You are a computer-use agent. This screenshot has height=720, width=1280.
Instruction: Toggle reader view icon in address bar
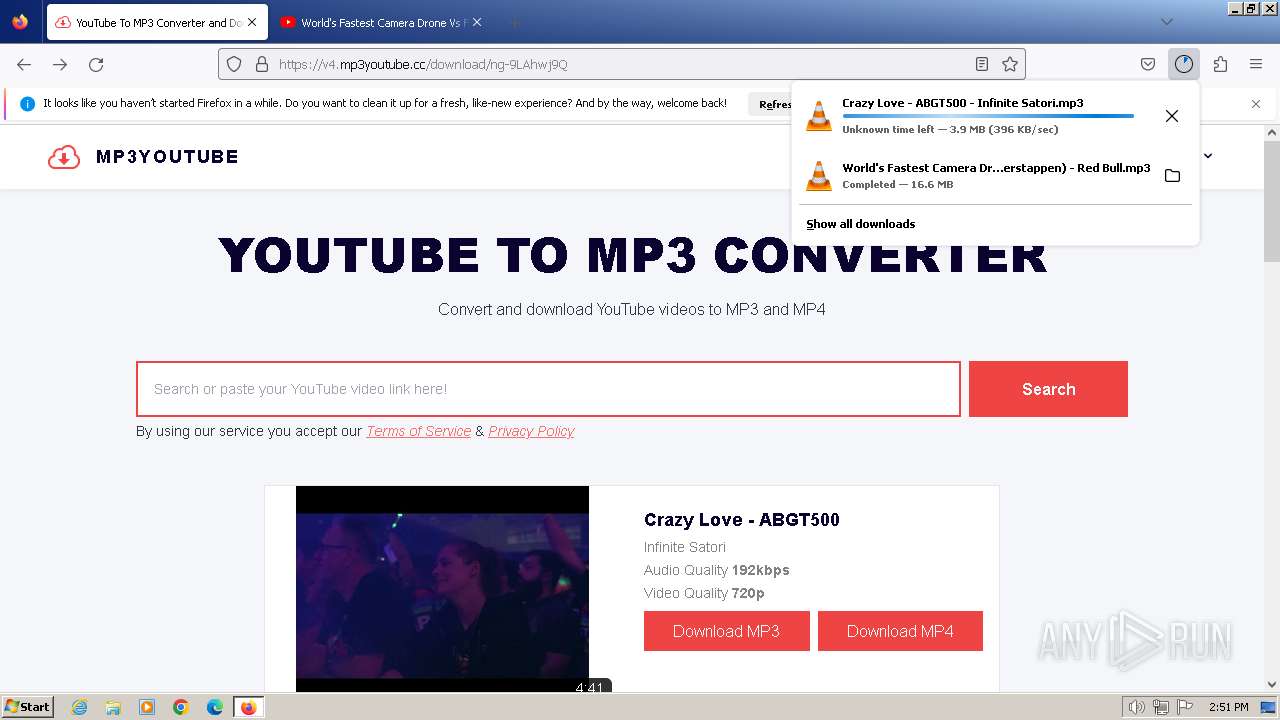[982, 64]
